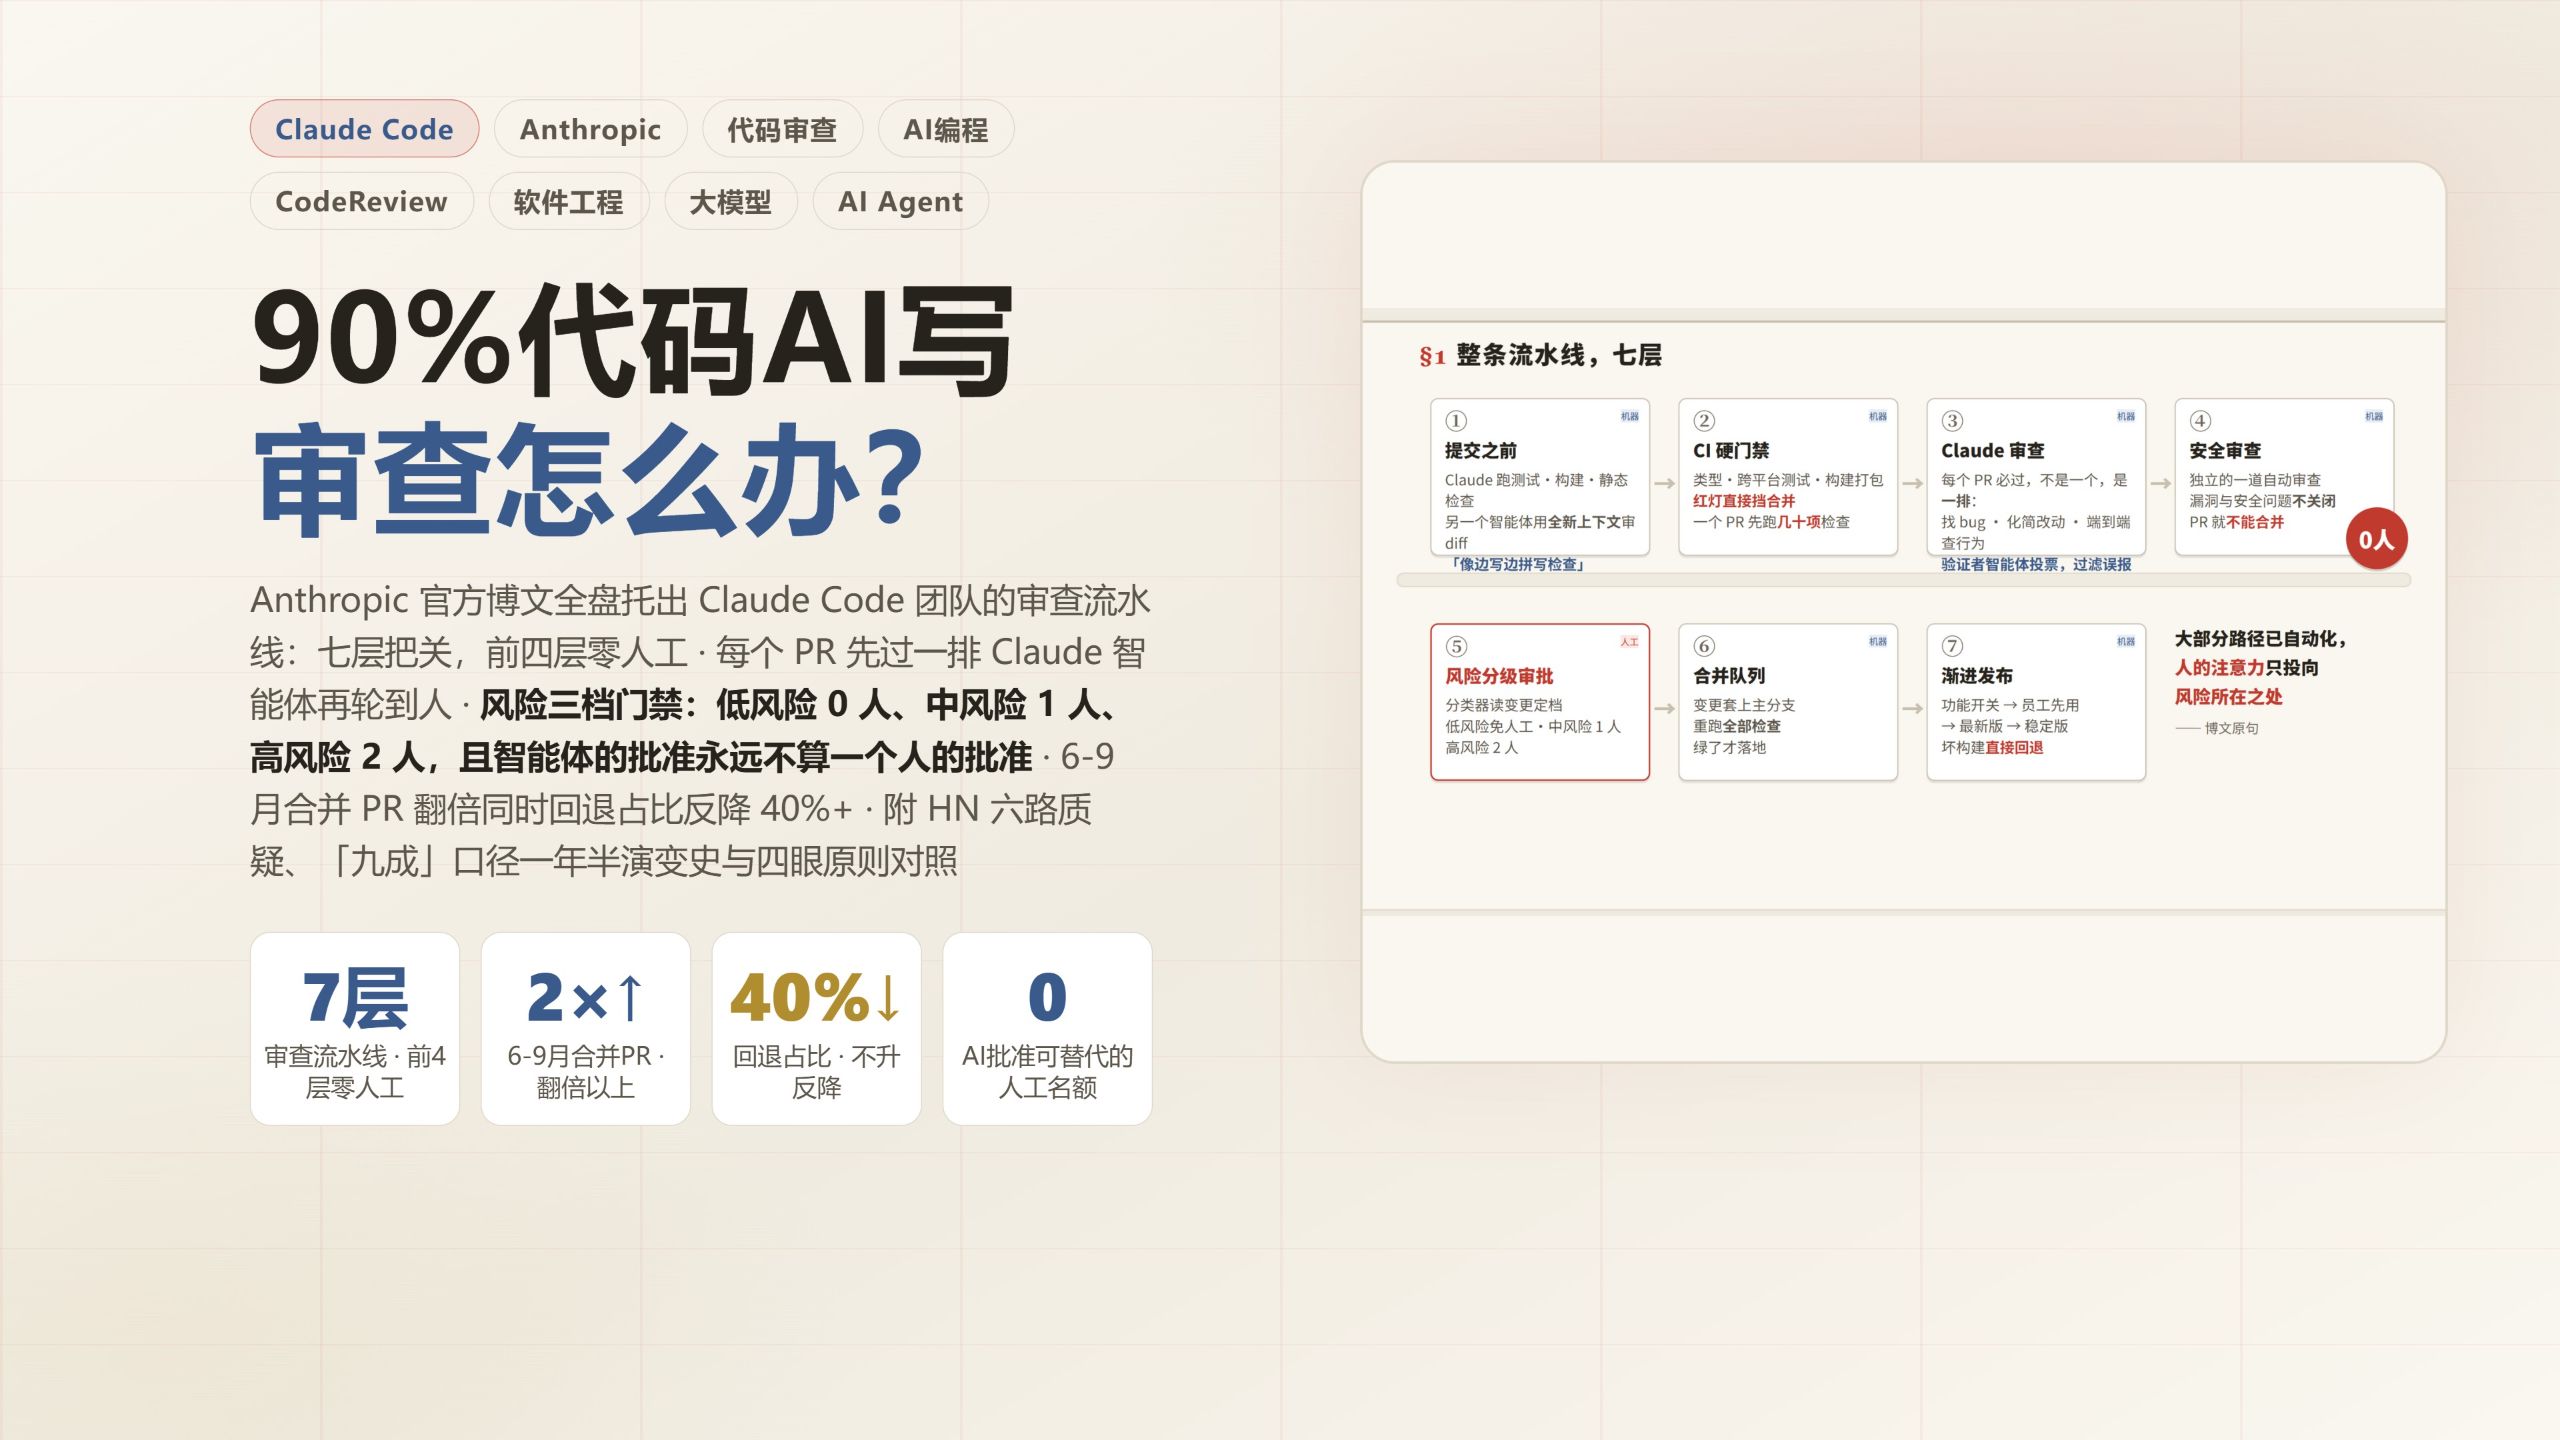Click the 人工 label on step 5 card
Screen dimensions: 2560x1440
1629,642
